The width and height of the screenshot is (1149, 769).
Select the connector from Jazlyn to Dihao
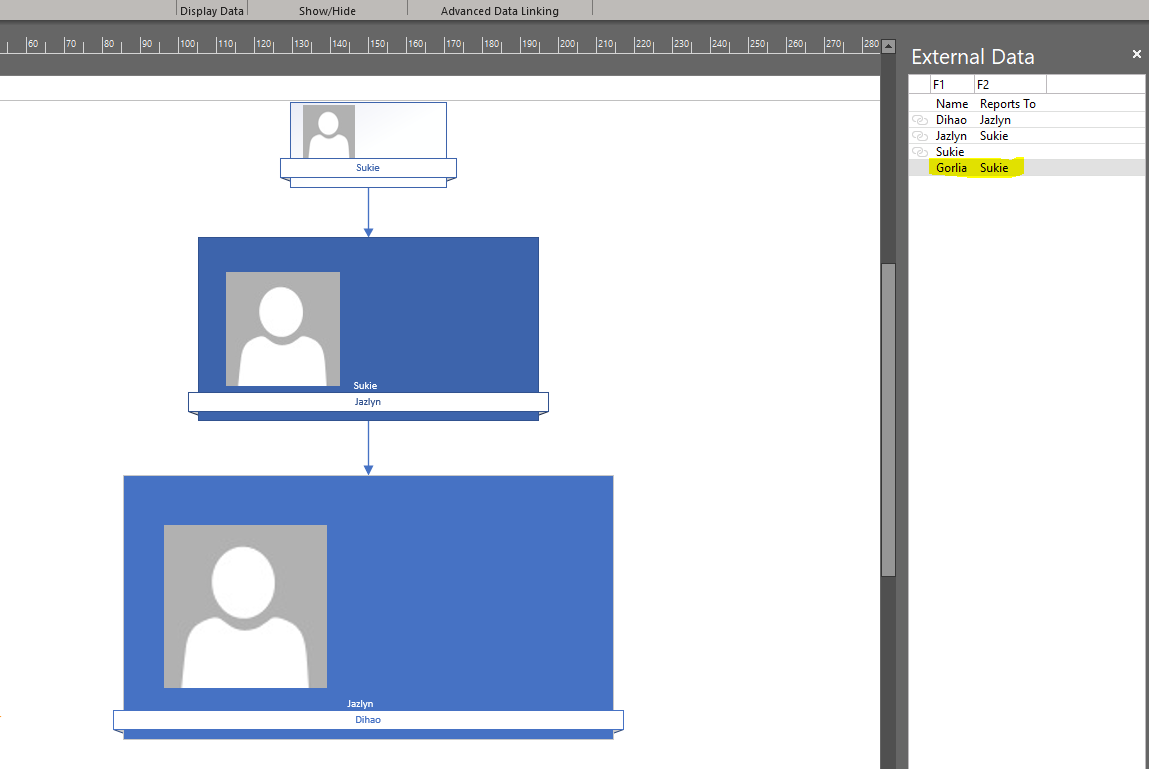tap(369, 448)
